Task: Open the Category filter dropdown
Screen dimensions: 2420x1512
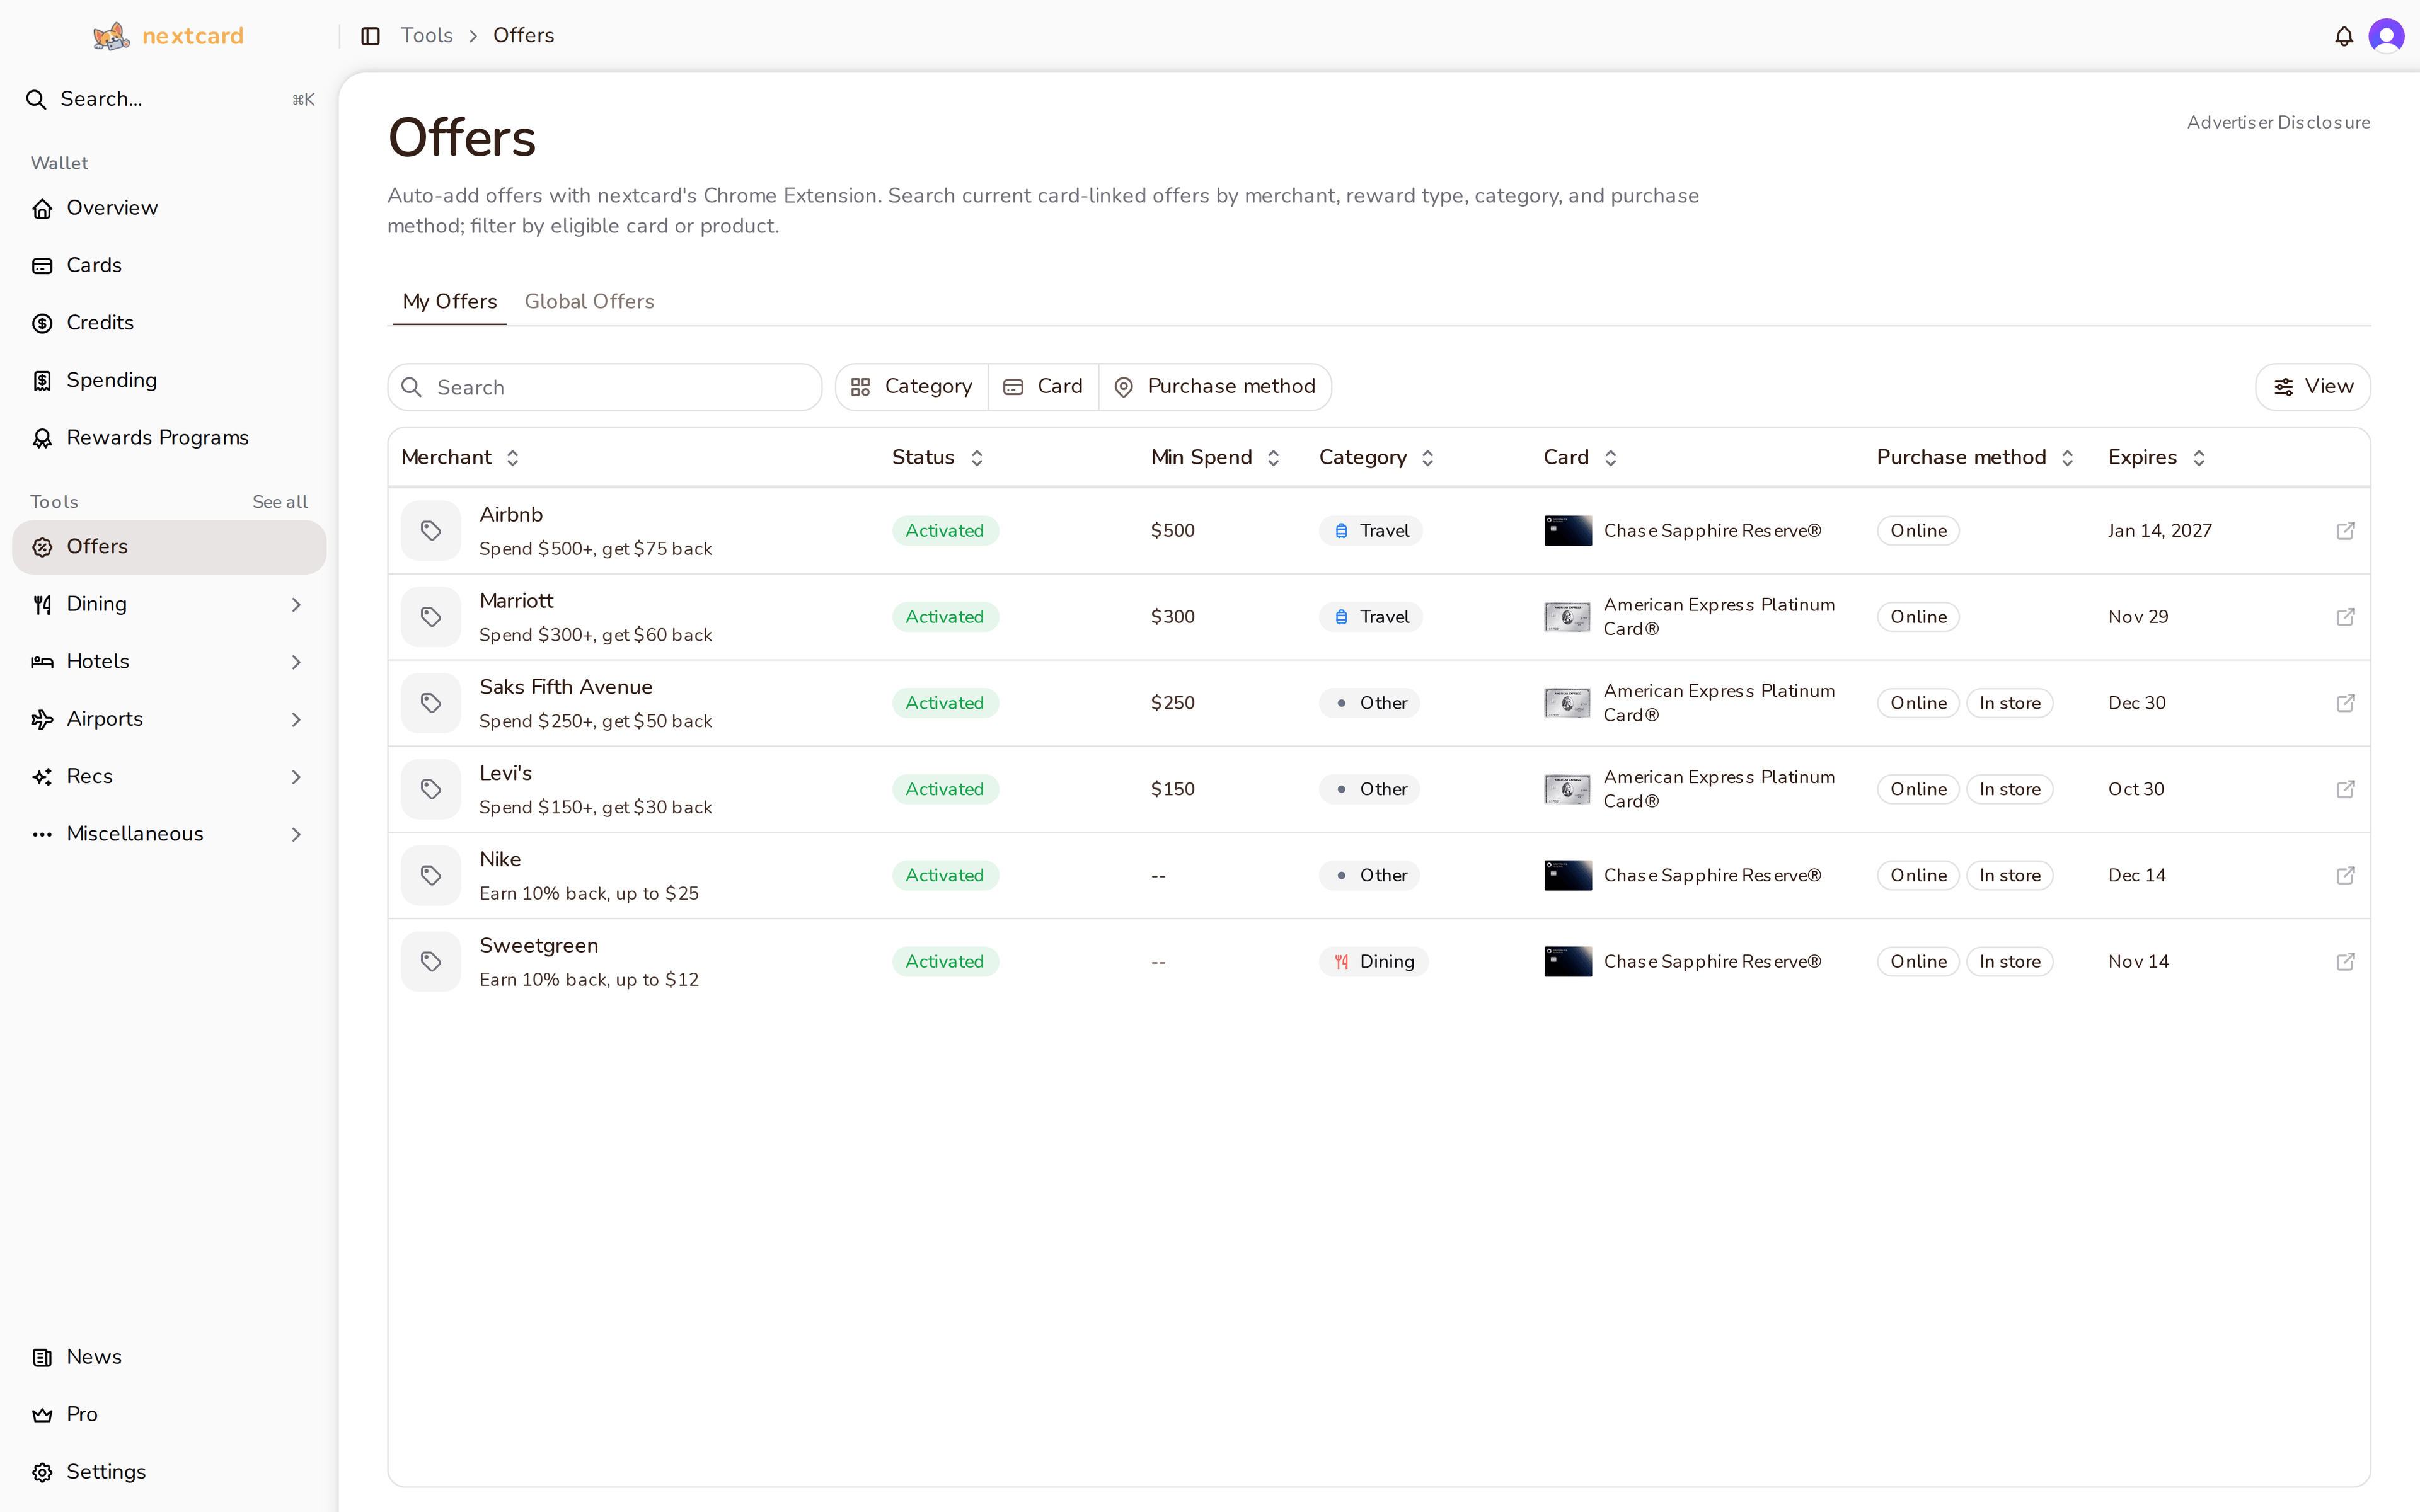Action: (x=911, y=387)
